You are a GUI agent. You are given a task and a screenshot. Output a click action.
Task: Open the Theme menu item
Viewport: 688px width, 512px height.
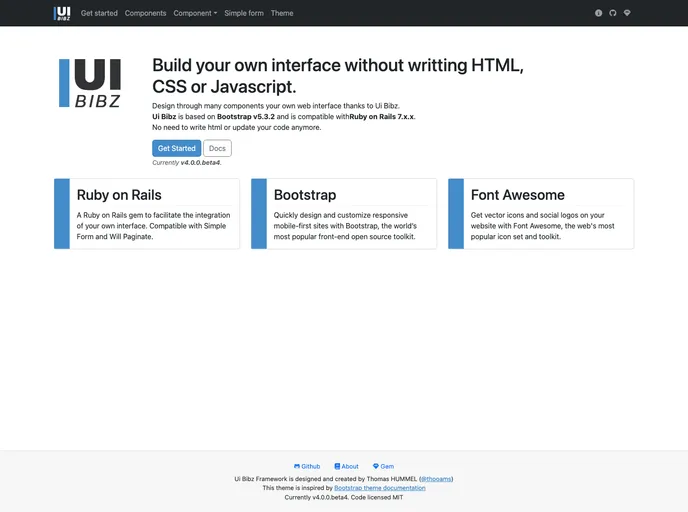[x=282, y=13]
